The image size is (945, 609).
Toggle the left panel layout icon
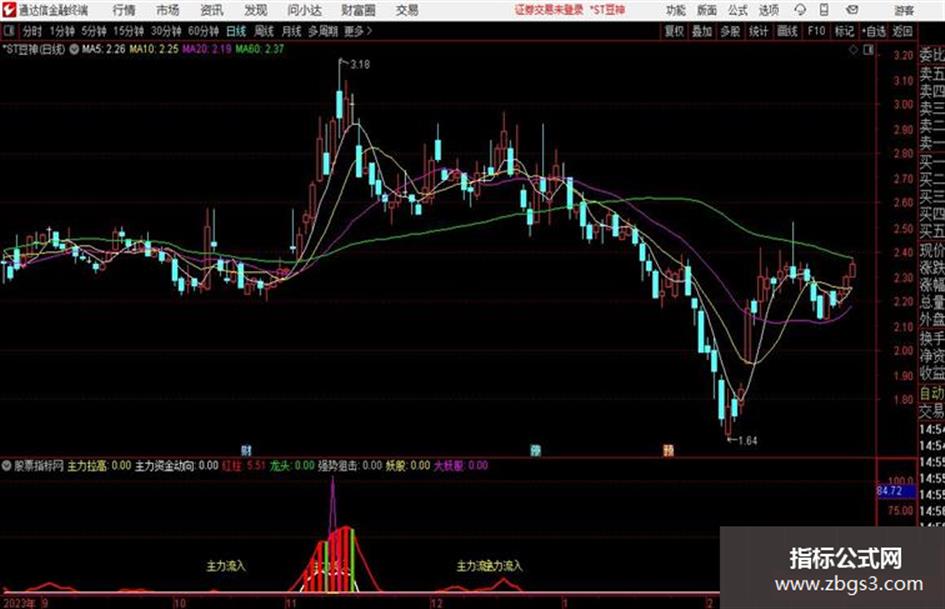(x=8, y=31)
